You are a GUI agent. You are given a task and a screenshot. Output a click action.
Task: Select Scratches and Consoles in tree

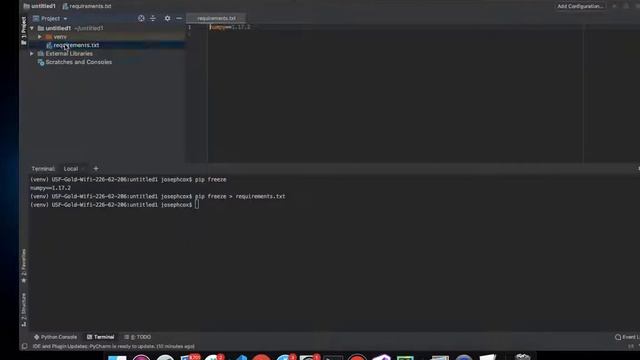click(x=78, y=62)
